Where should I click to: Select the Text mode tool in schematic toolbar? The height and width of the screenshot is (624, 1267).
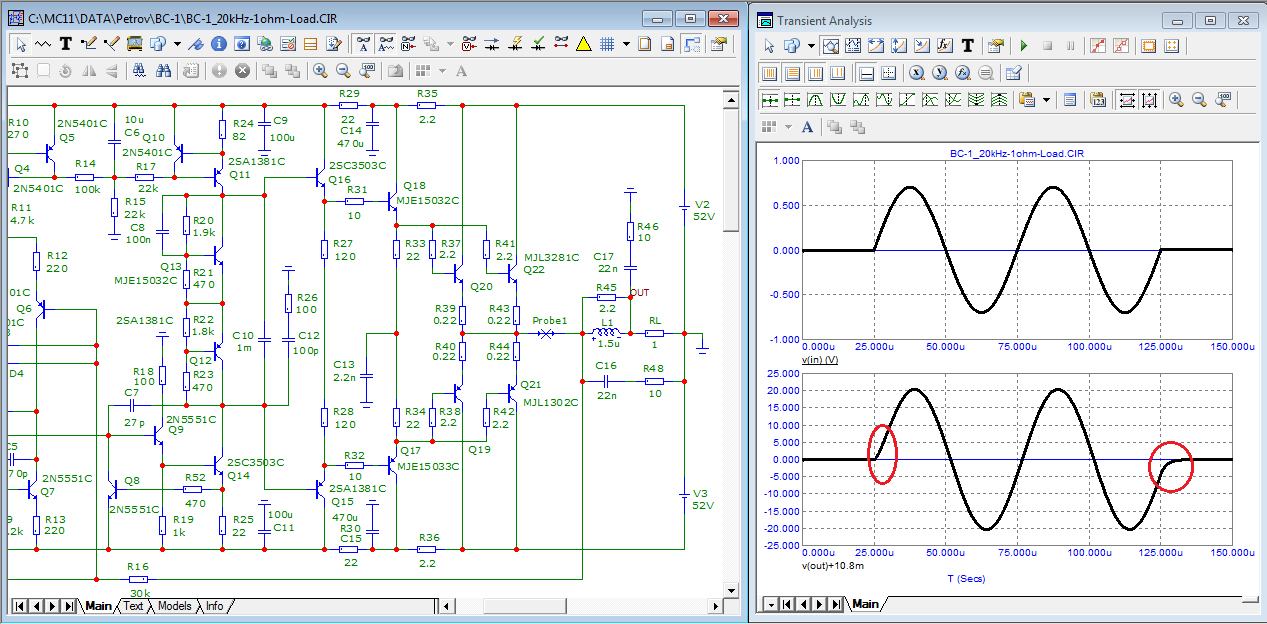66,44
